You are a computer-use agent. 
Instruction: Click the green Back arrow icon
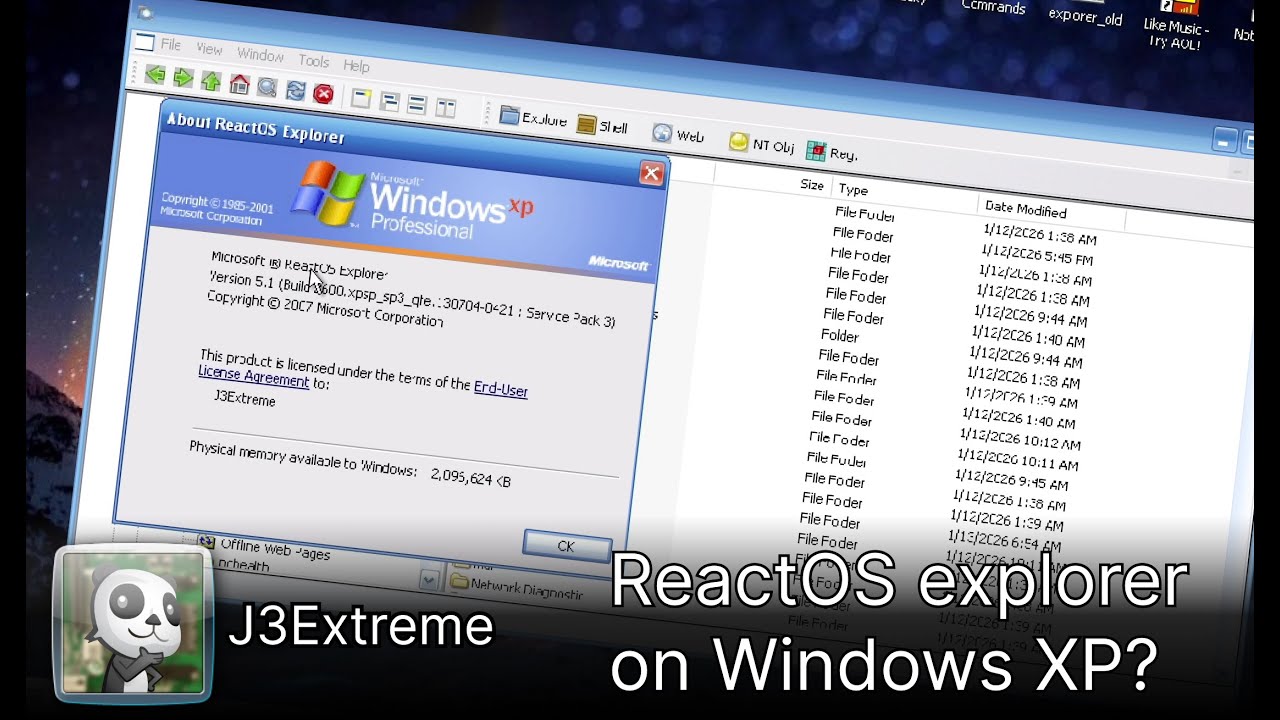pyautogui.click(x=154, y=74)
